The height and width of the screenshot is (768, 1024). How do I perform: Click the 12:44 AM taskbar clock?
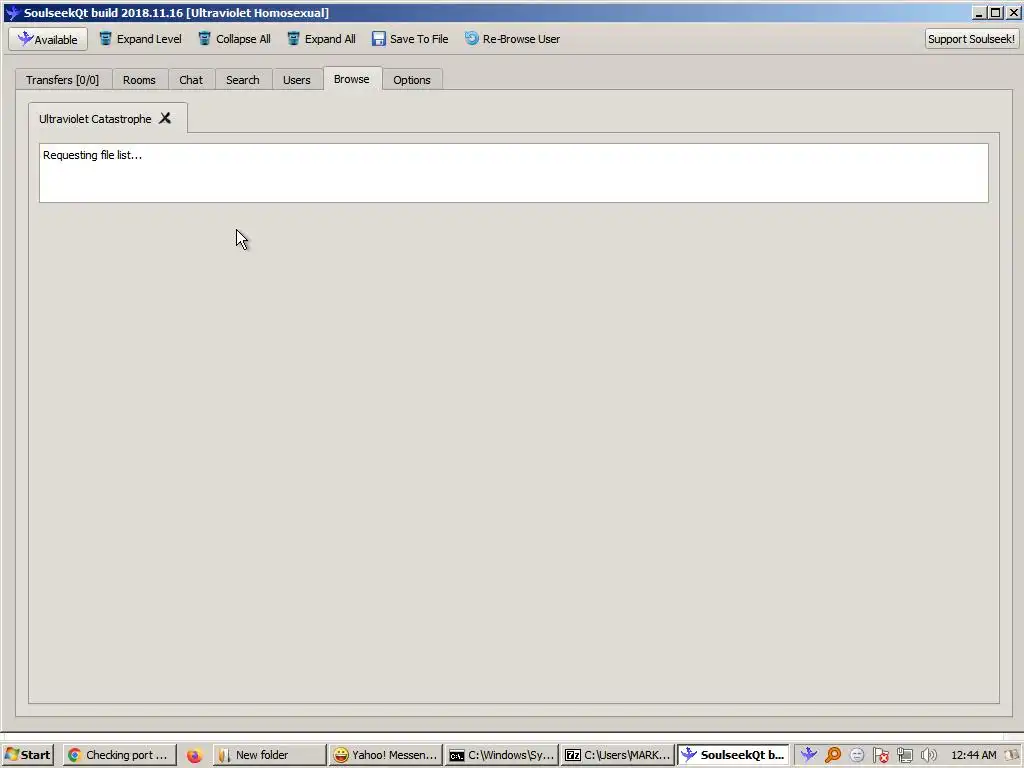click(x=974, y=755)
